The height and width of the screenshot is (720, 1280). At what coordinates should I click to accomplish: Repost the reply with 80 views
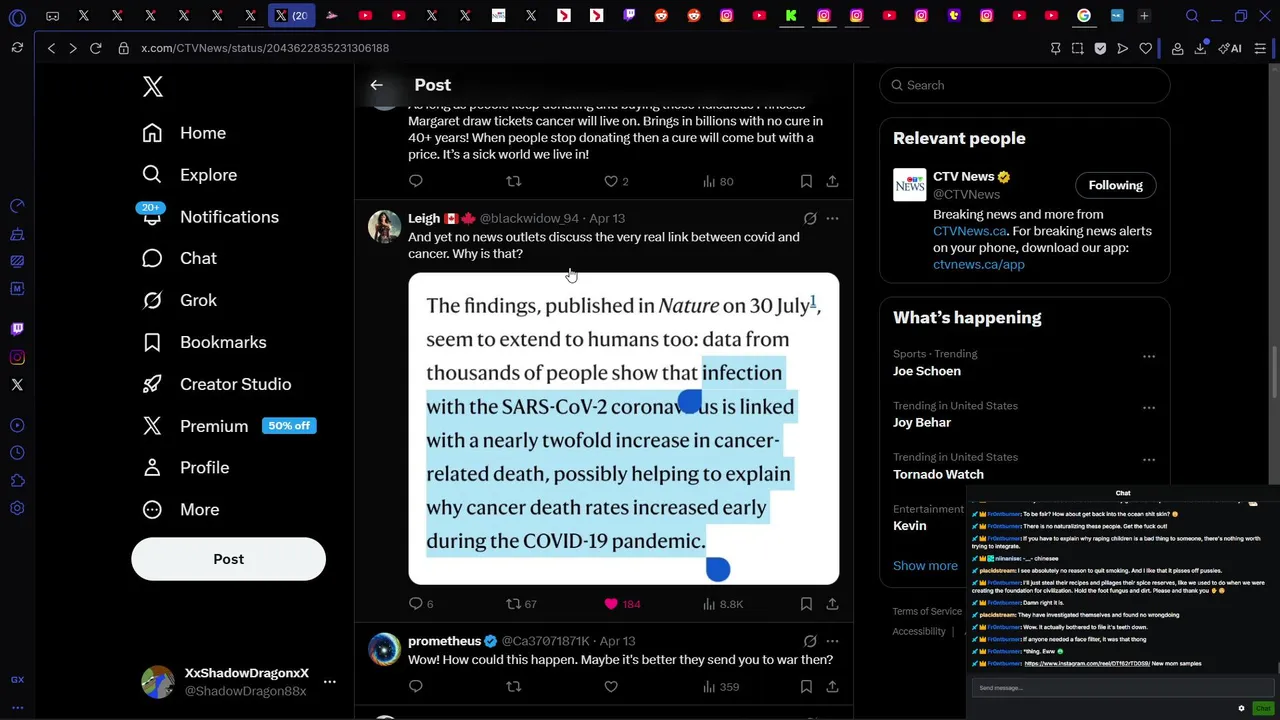pos(513,181)
